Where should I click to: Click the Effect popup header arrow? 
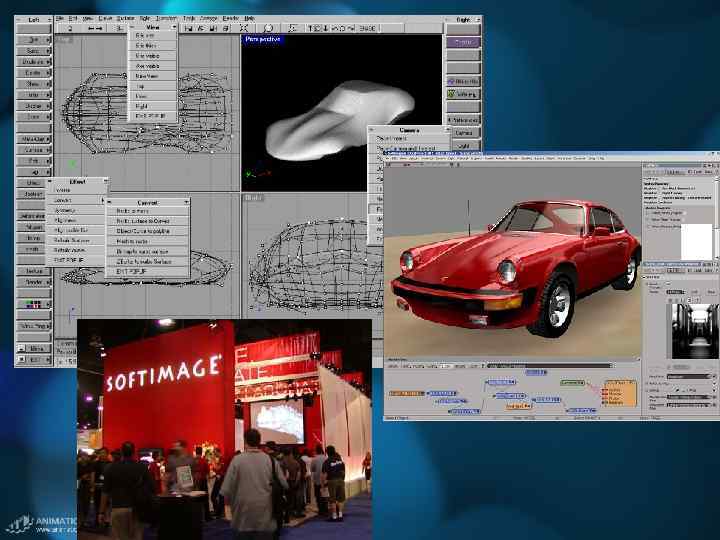[106, 182]
